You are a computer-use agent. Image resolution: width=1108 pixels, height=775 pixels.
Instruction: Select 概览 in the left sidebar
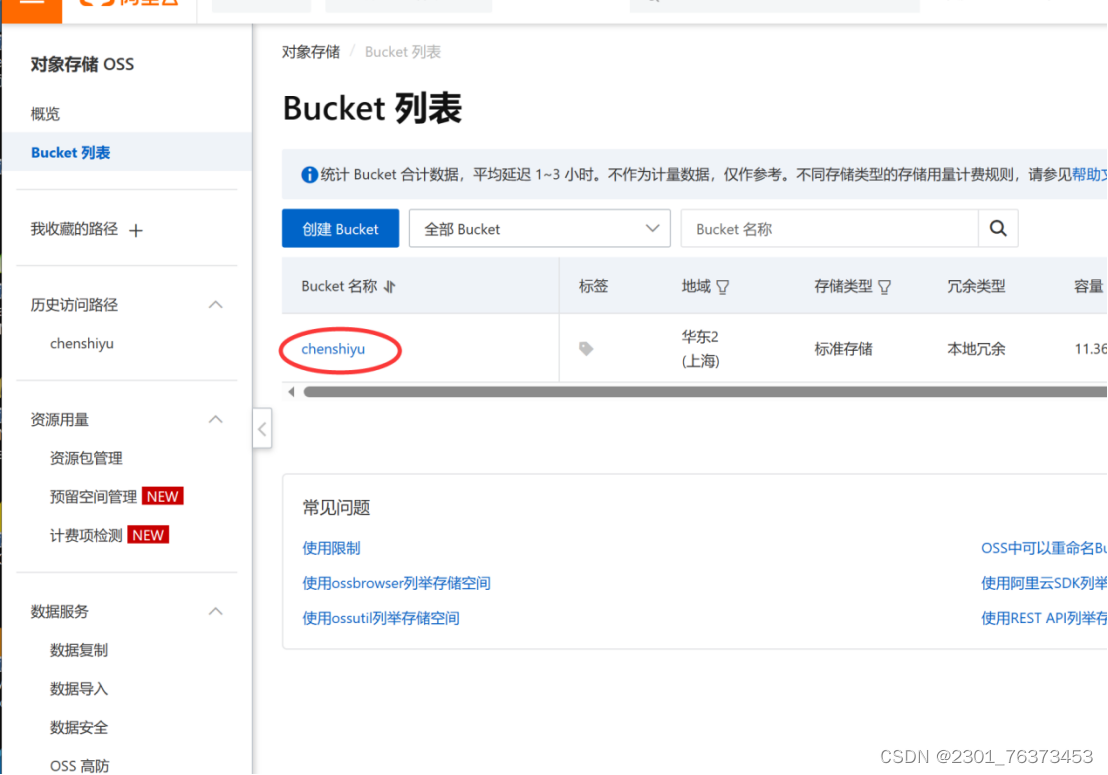click(x=45, y=113)
